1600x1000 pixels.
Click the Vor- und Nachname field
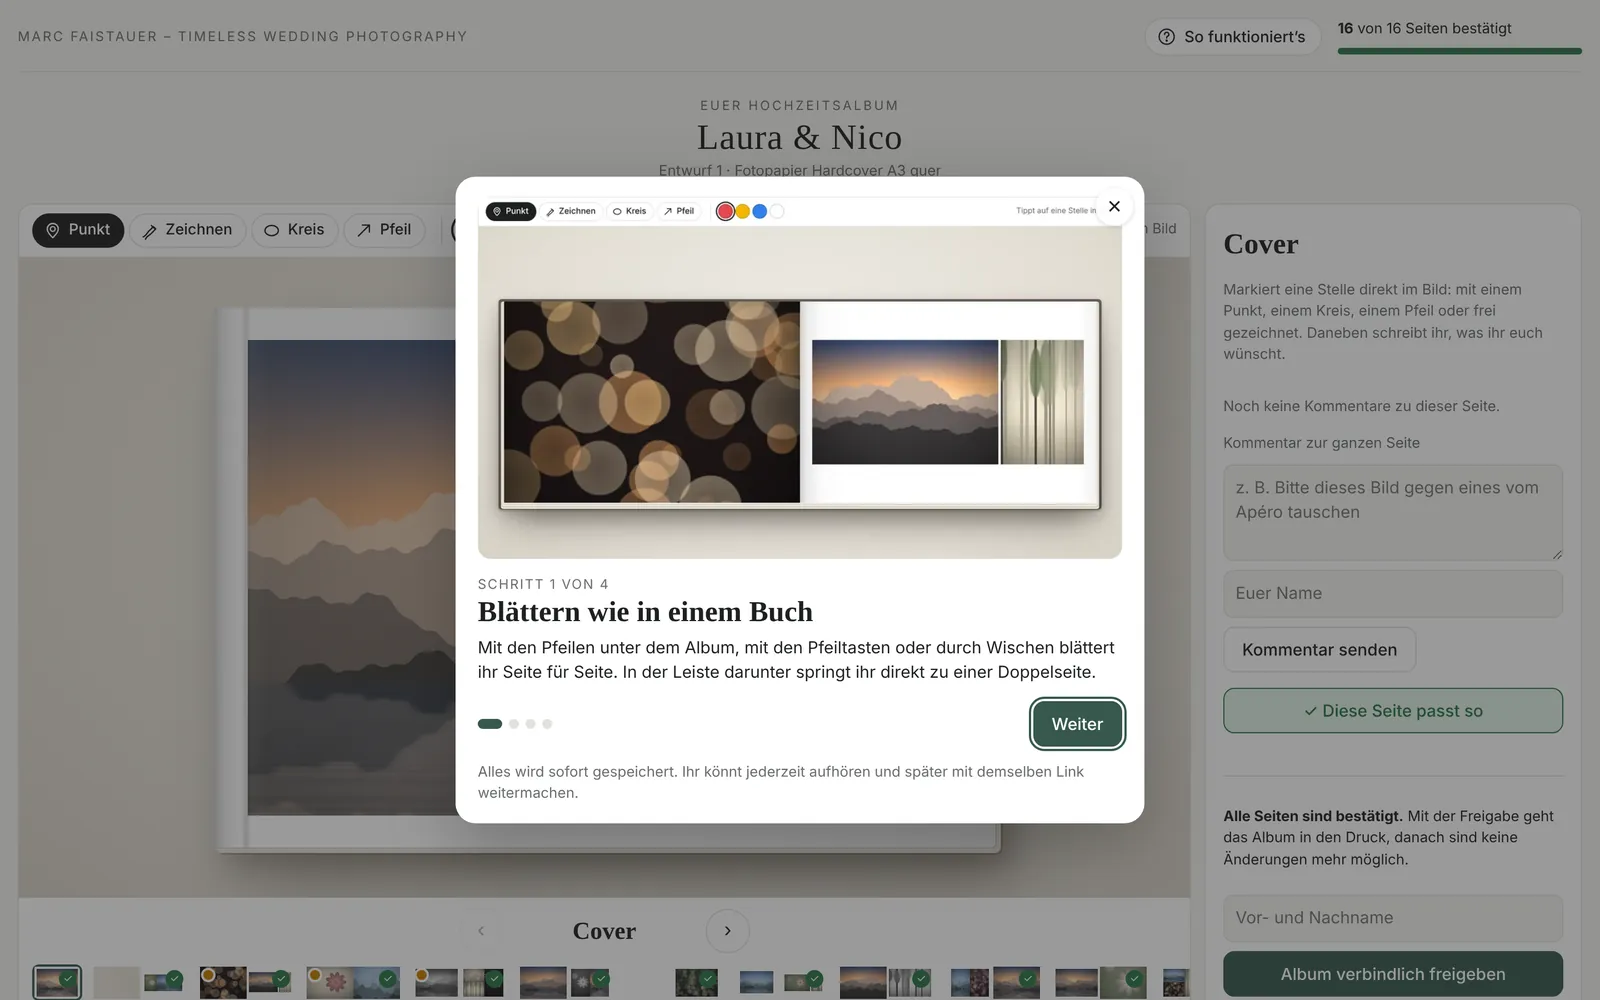click(x=1393, y=918)
